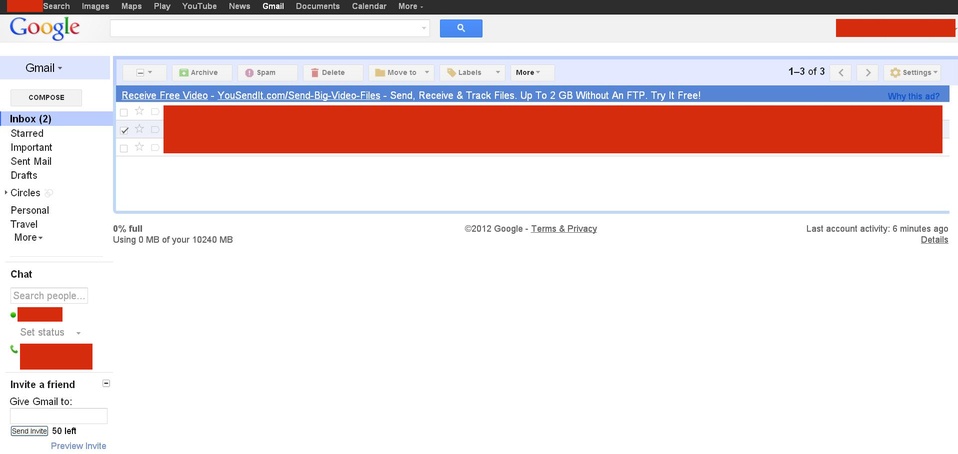Mark second email's importance marker
Viewport: 958px width, 454px height.
pyautogui.click(x=155, y=130)
